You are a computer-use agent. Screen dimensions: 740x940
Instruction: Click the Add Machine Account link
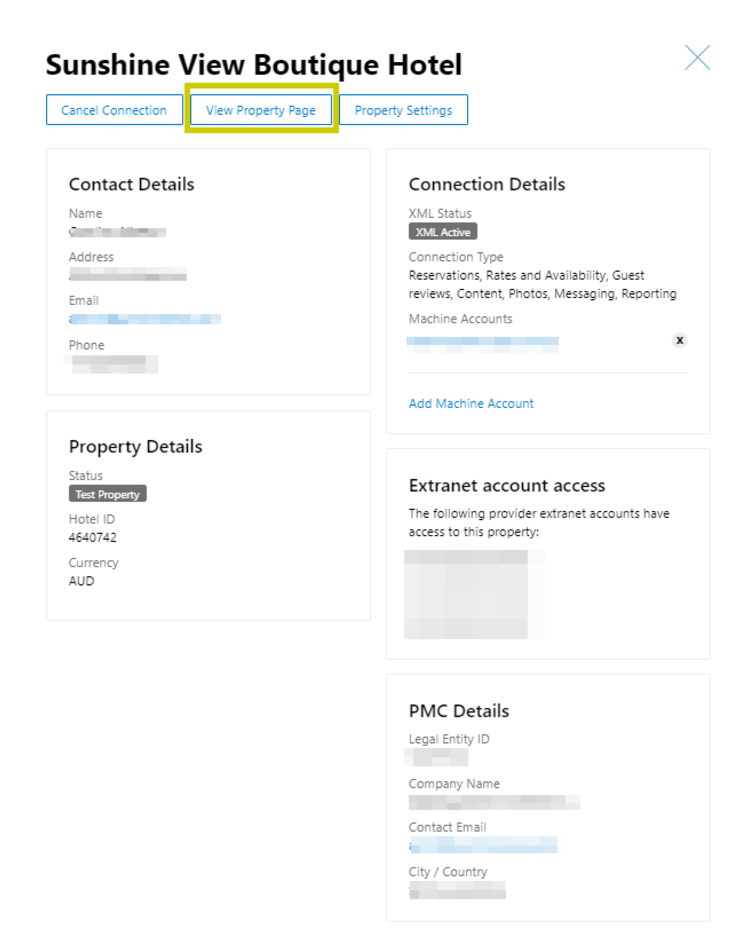(471, 404)
